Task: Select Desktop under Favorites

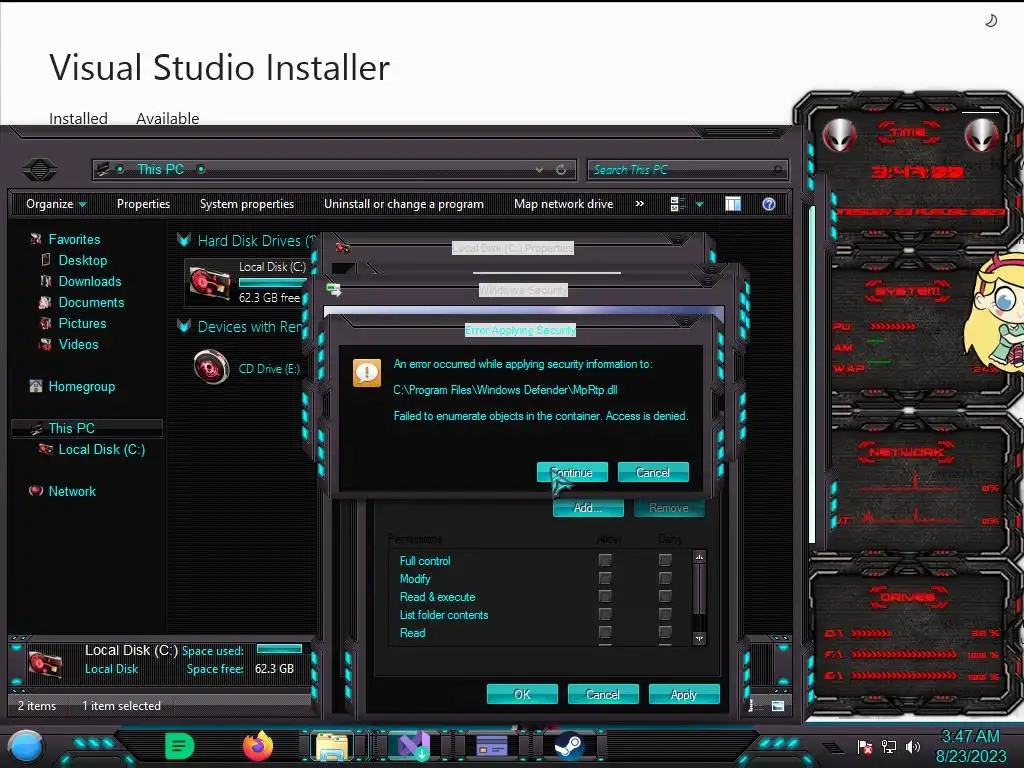Action: pyautogui.click(x=83, y=260)
